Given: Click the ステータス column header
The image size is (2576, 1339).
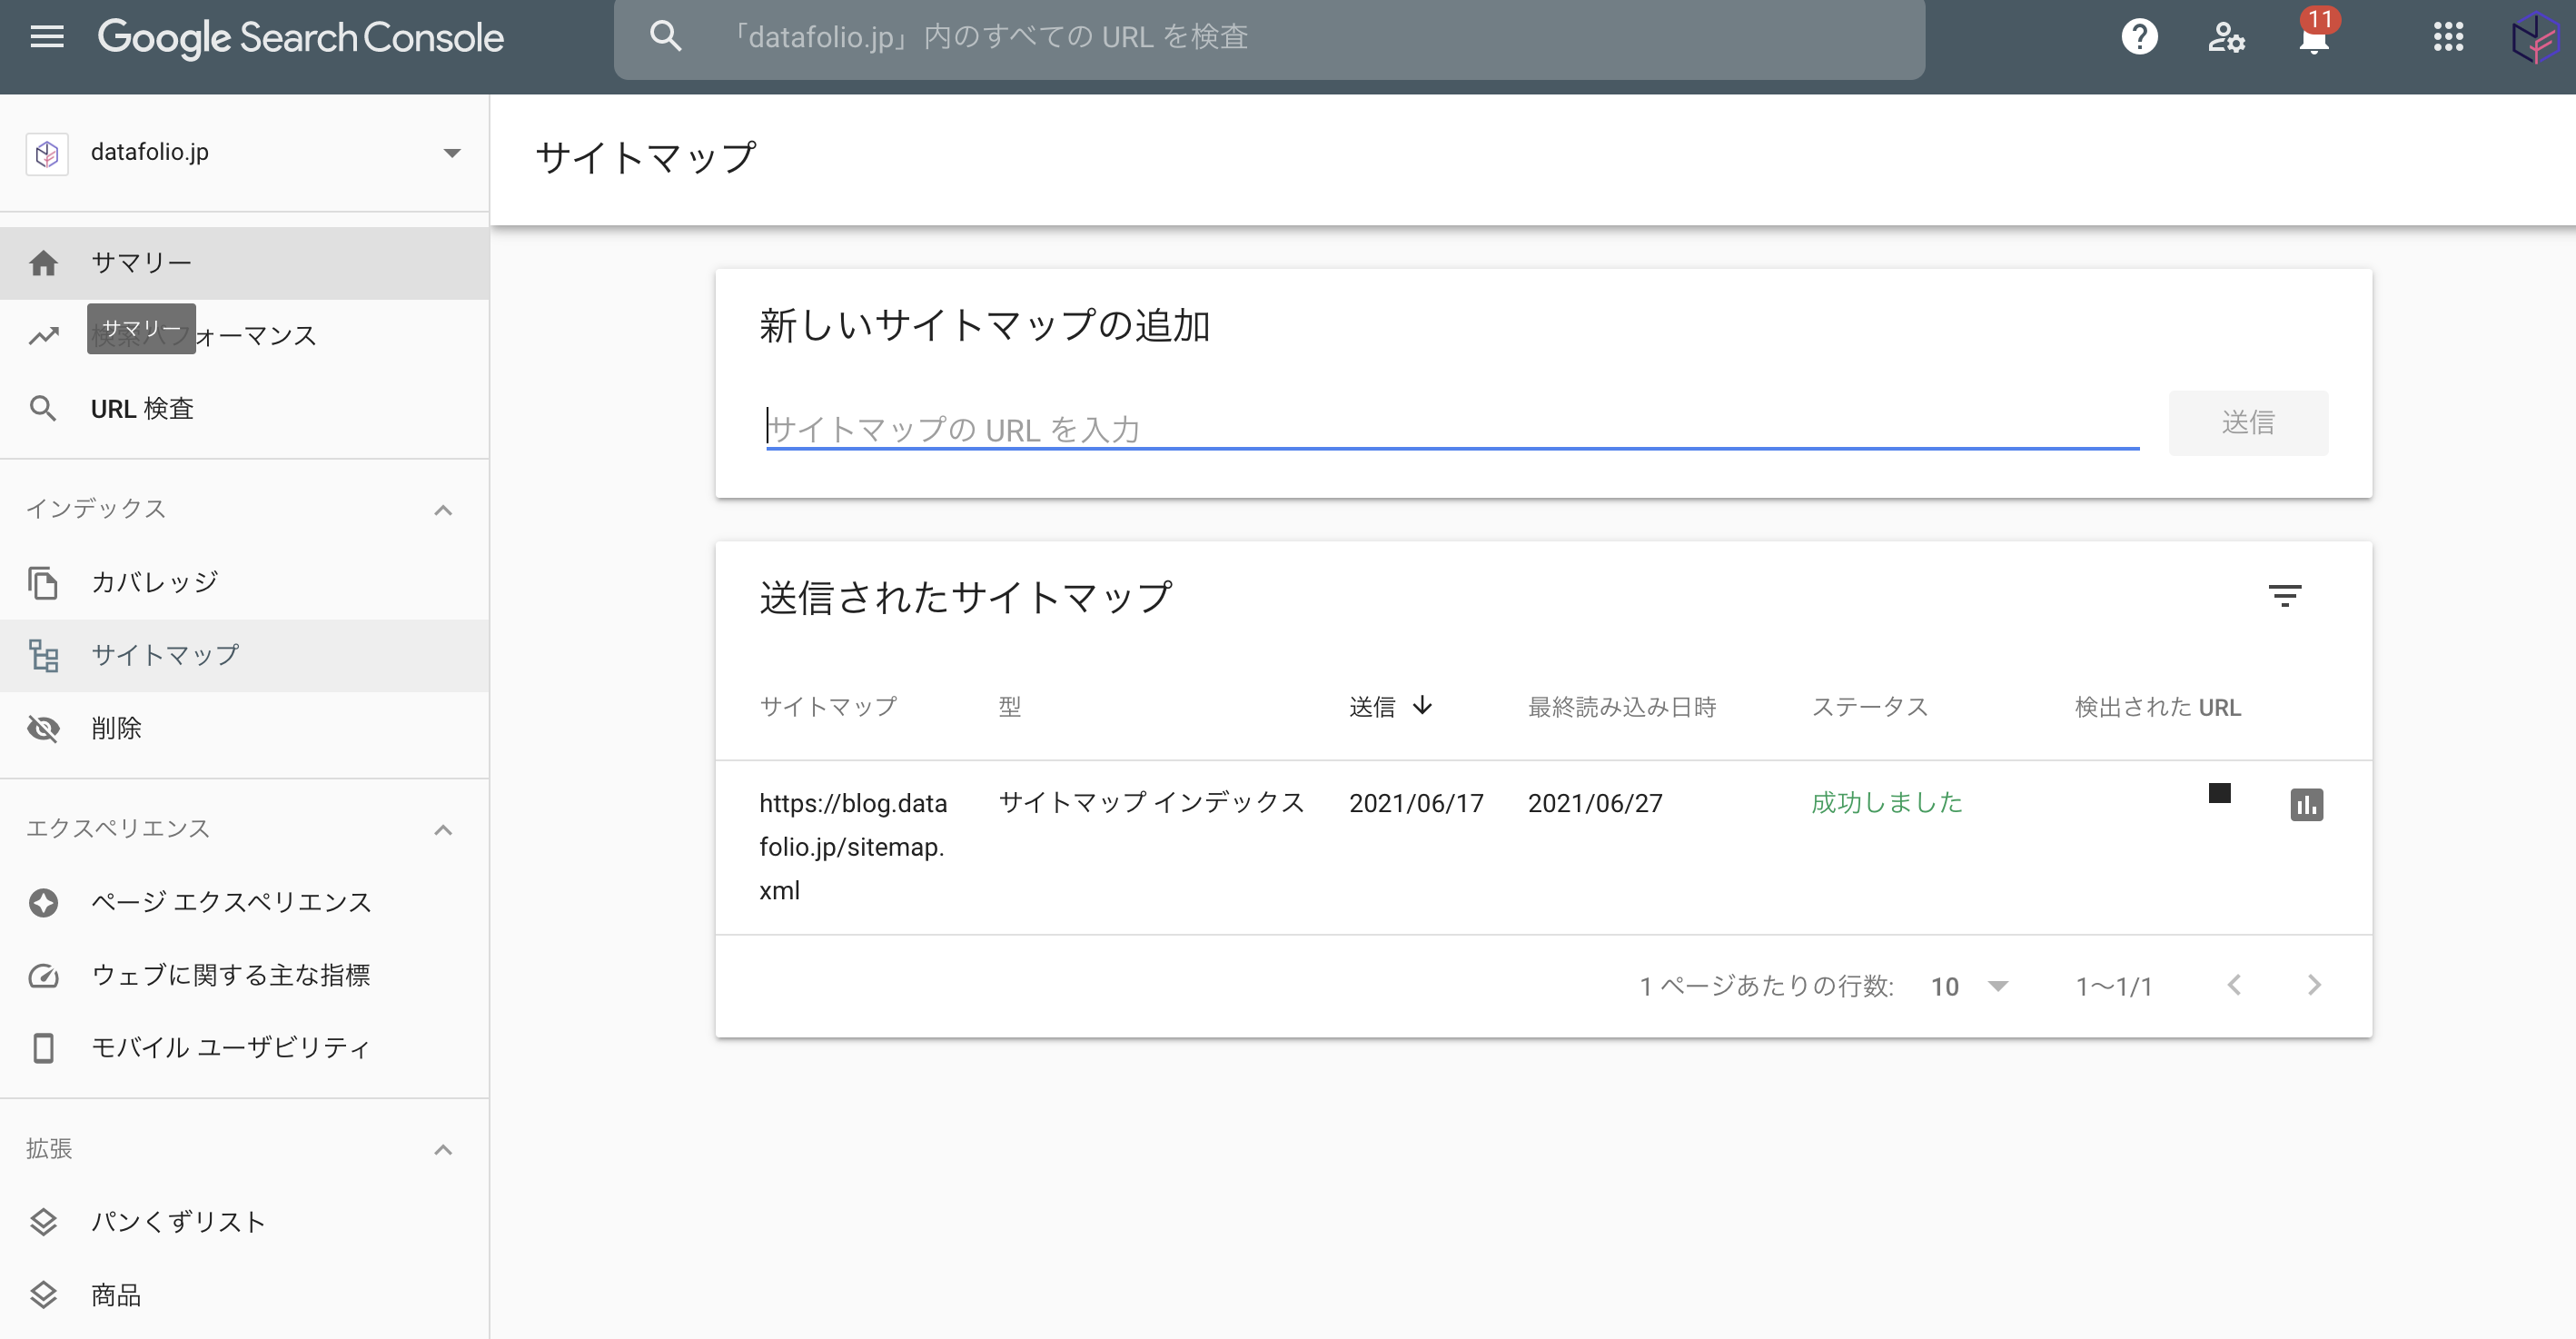Looking at the screenshot, I should pyautogui.click(x=1870, y=707).
